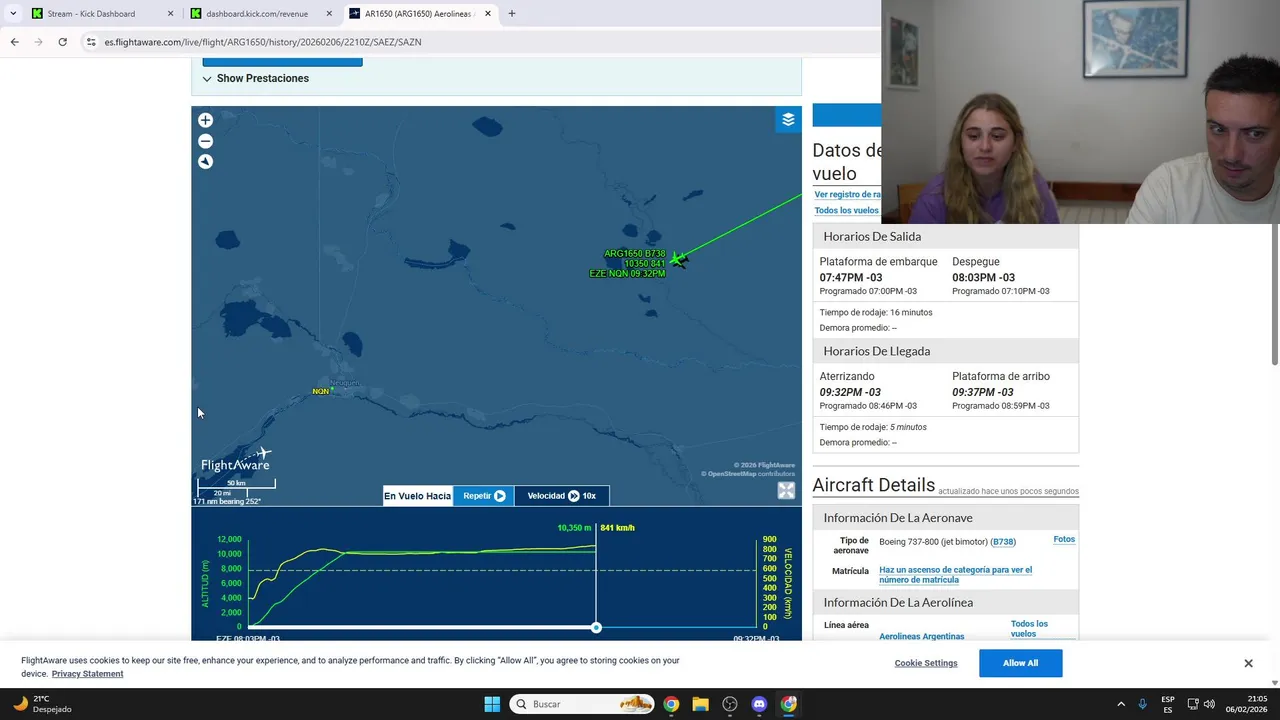Open the B738 aircraft type link

click(x=1003, y=542)
